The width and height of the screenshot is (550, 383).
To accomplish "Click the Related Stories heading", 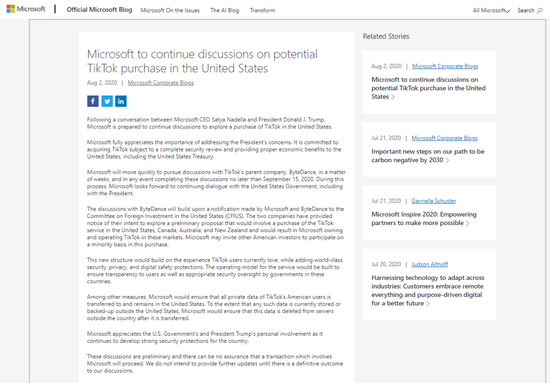I will click(386, 36).
